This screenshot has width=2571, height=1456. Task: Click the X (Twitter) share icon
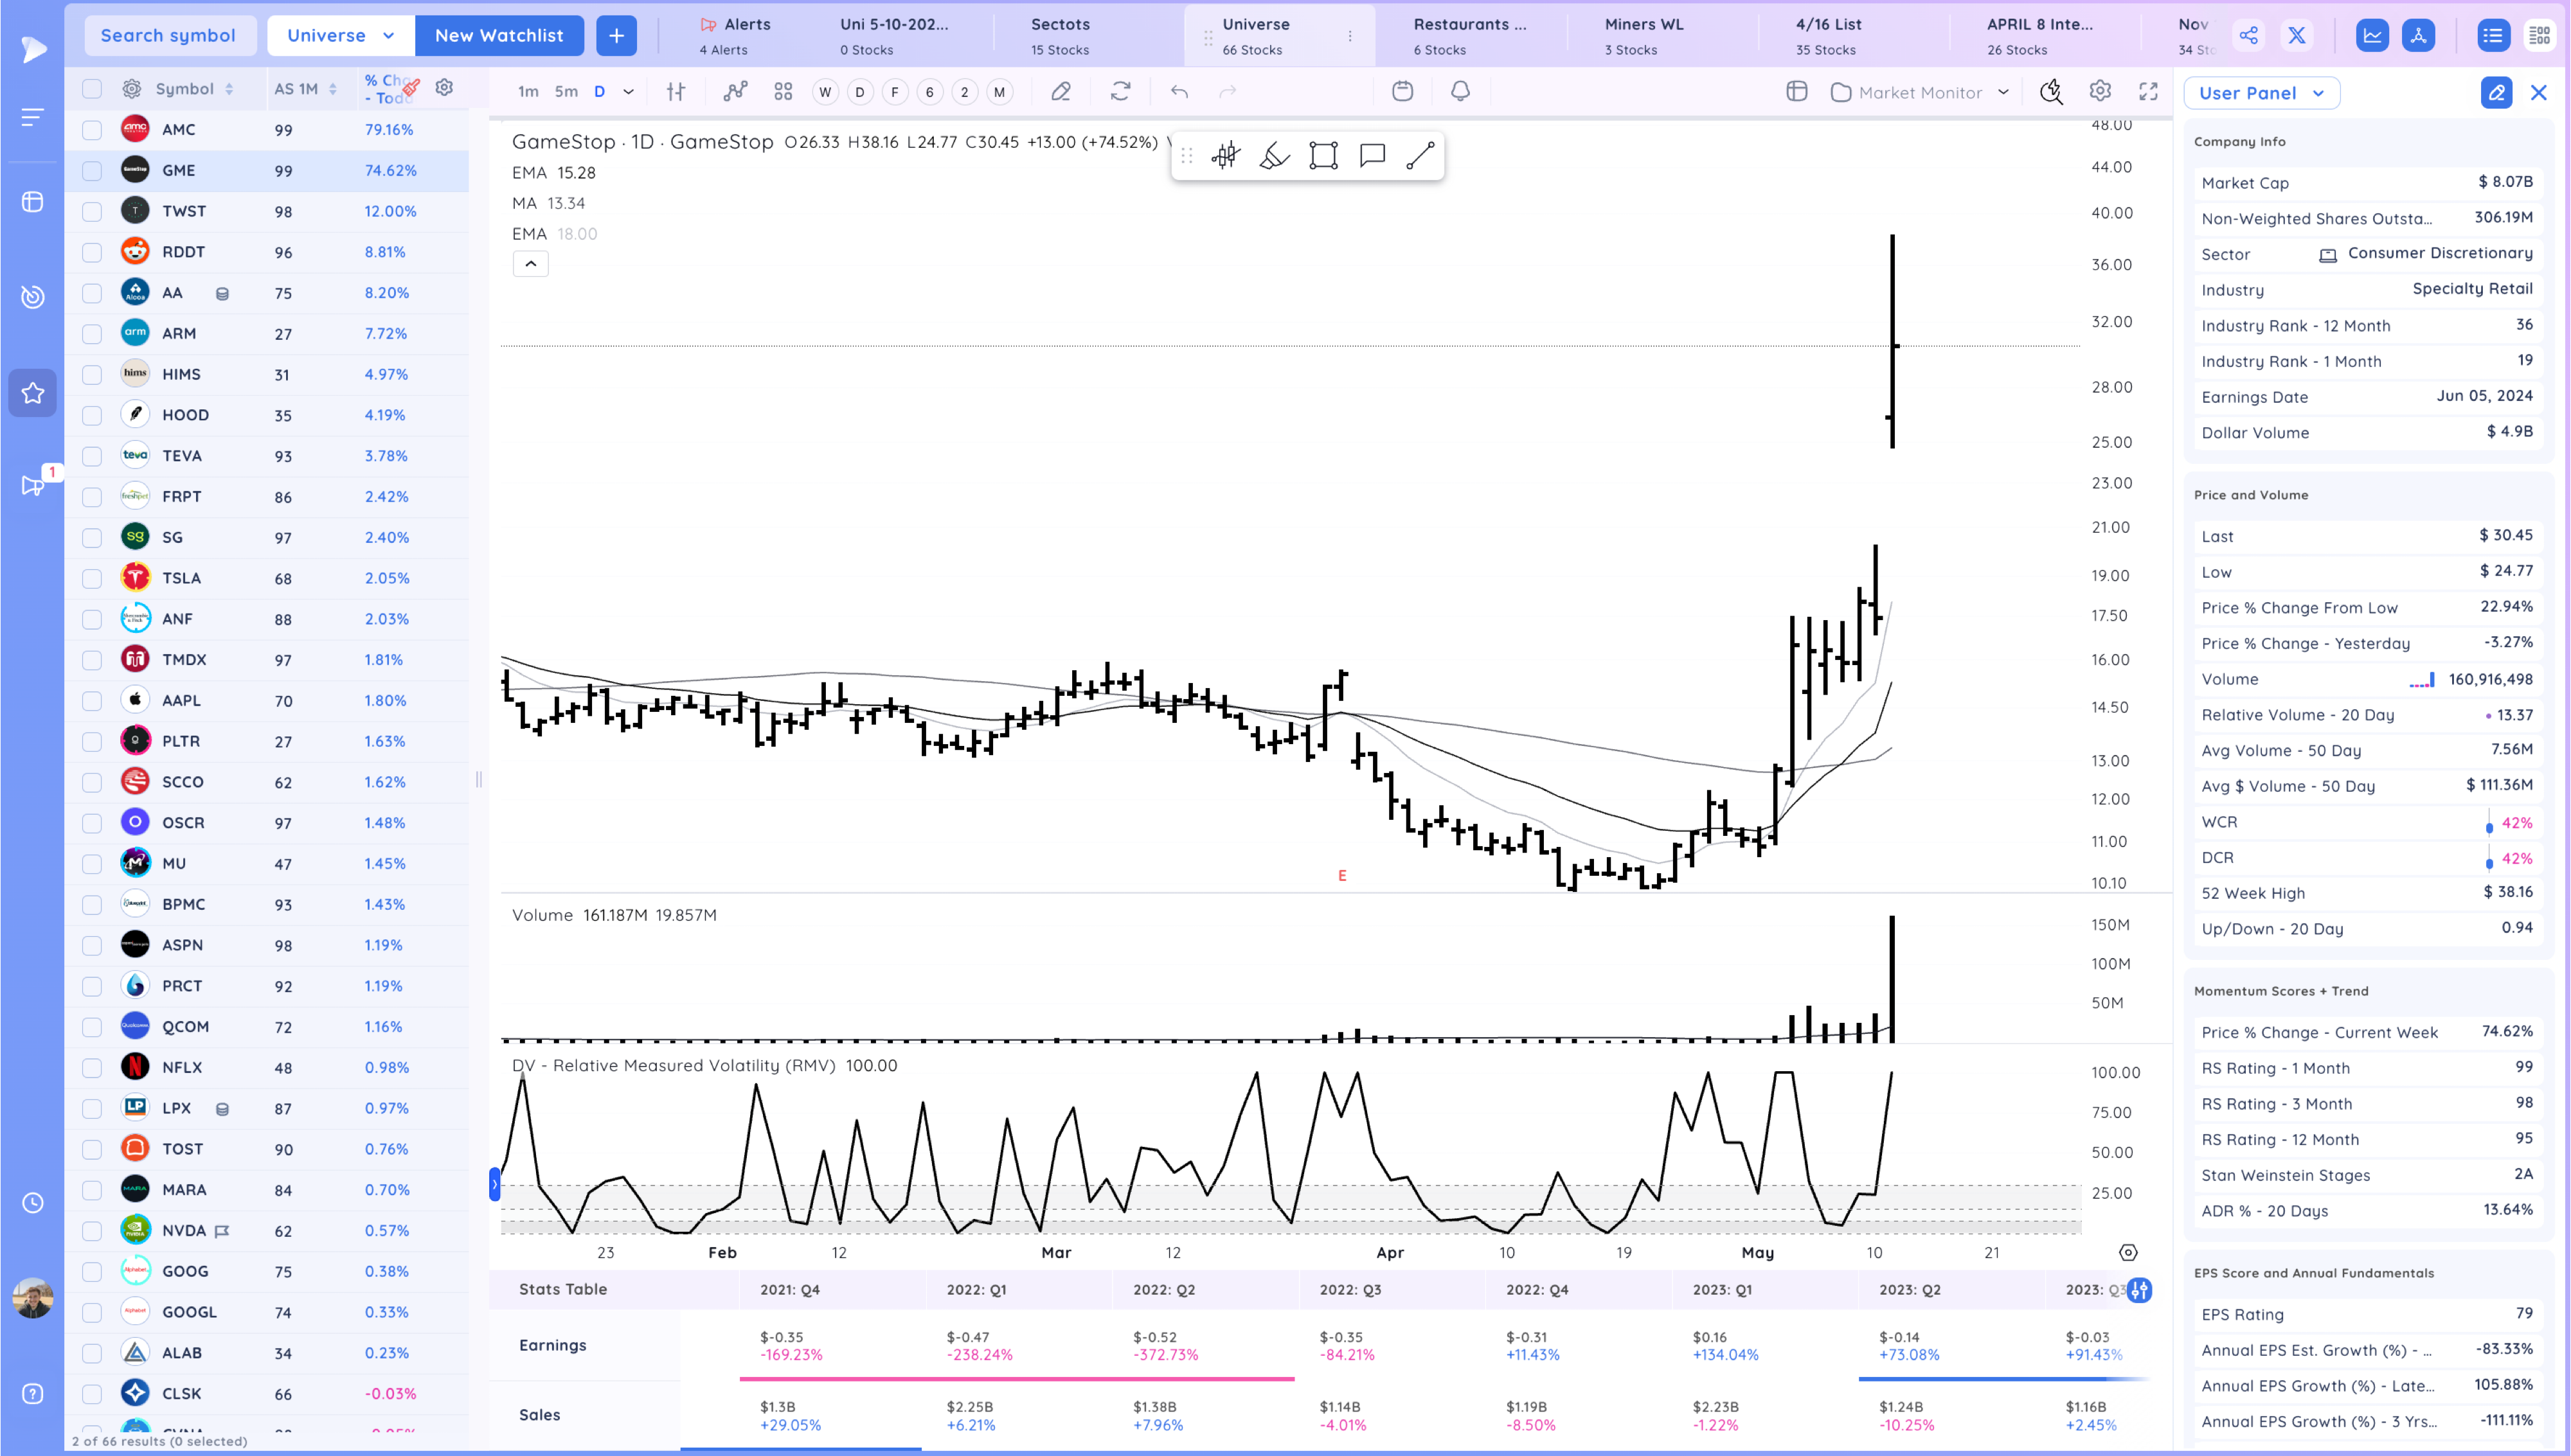click(x=2297, y=36)
